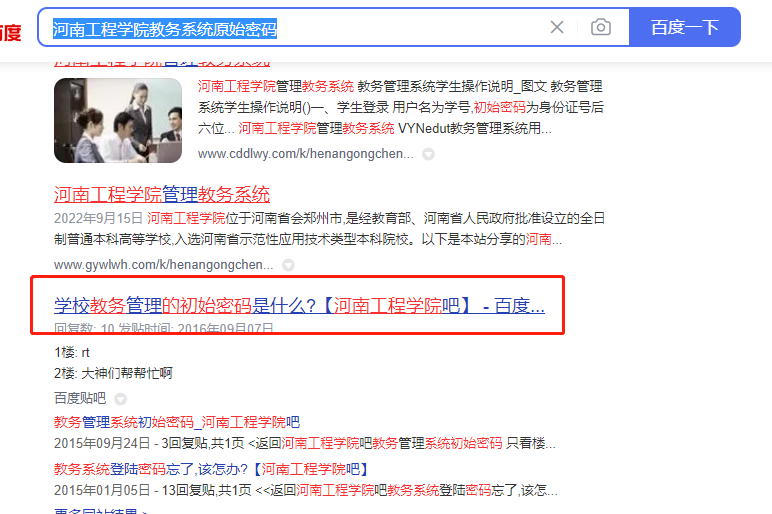Click snippet 2015年01月05日 - 13回复贴
Screen dimensions: 772x514
[306, 490]
